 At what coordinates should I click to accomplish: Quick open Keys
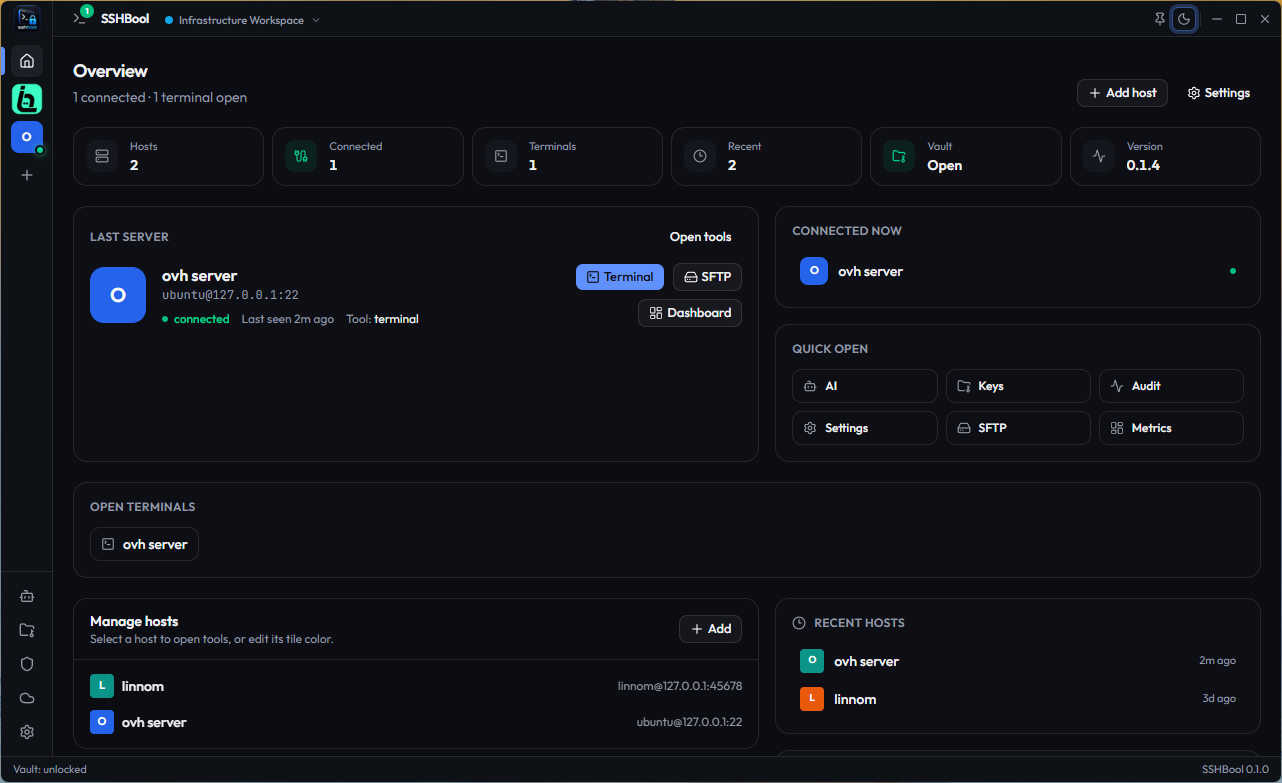pyautogui.click(x=1018, y=386)
